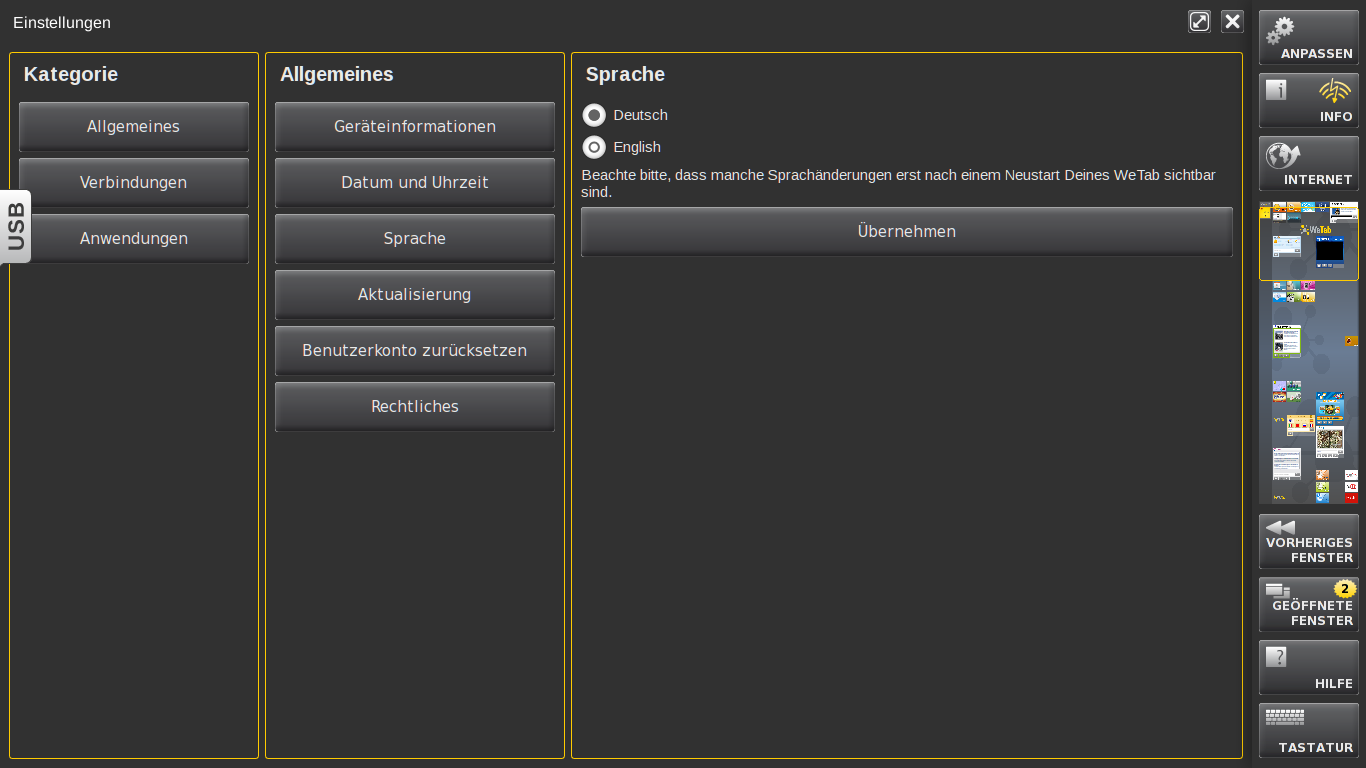
Task: Open the Anpassen gear icon
Action: [1280, 31]
